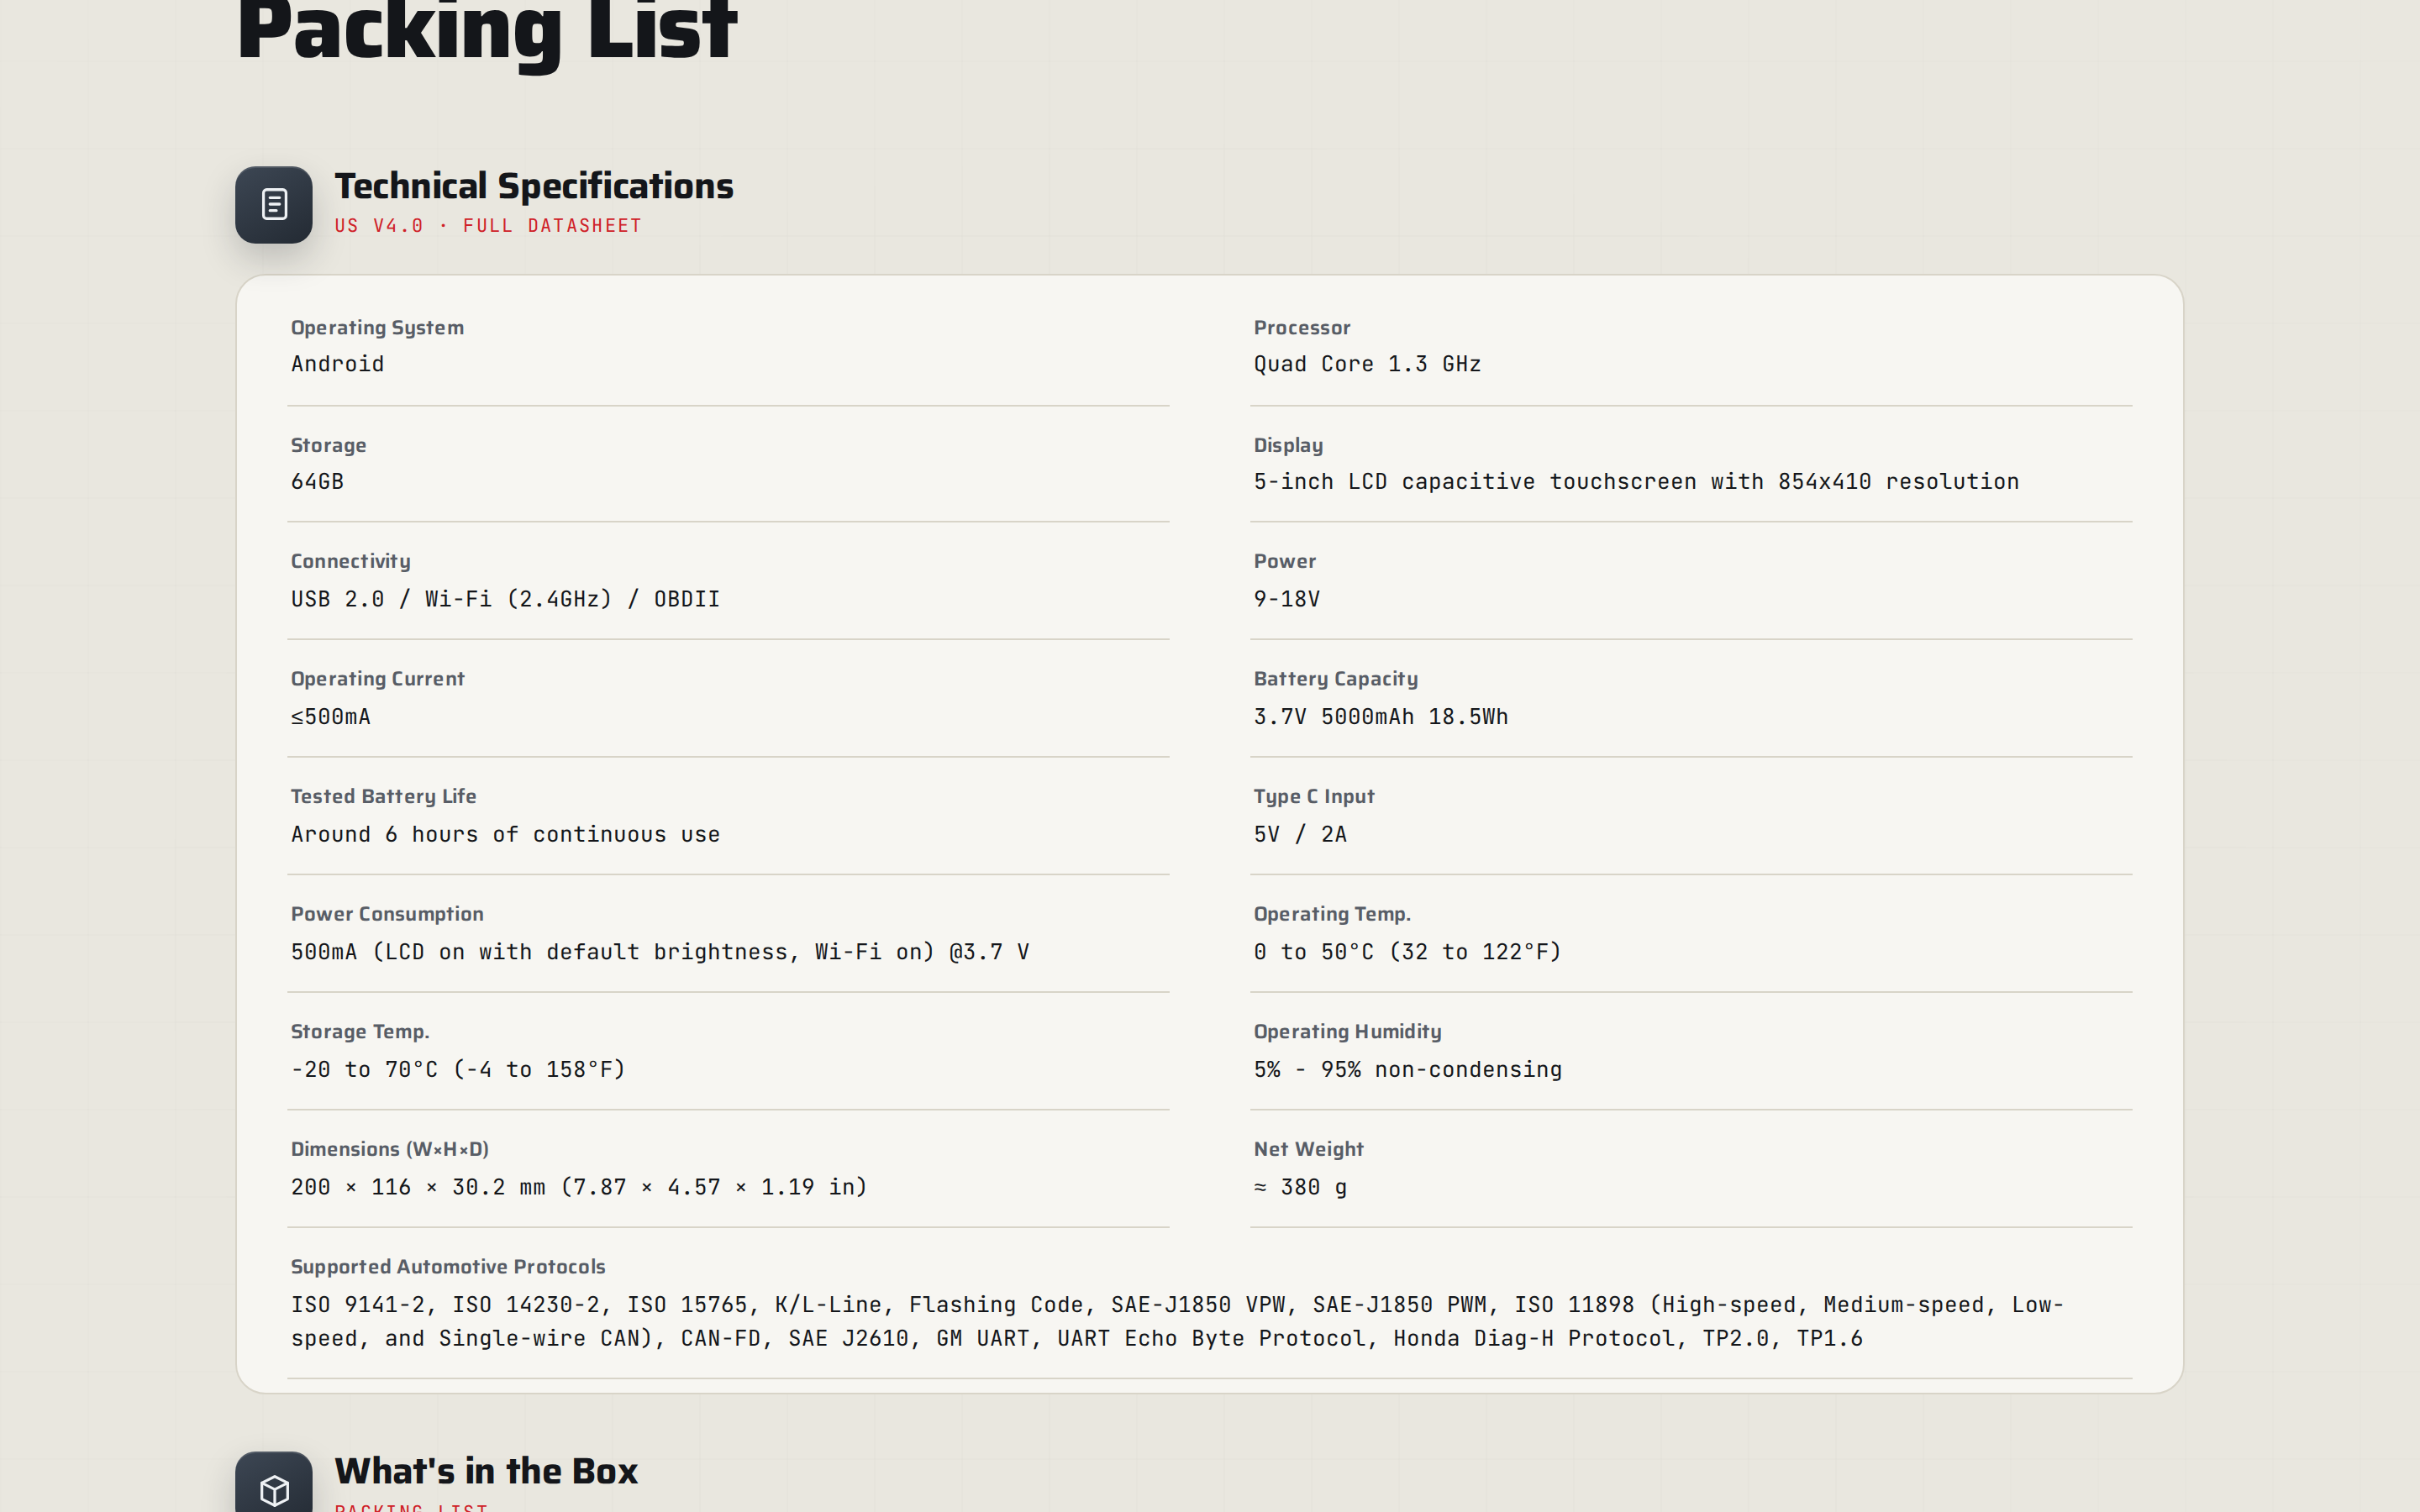The width and height of the screenshot is (2420, 1512).
Task: Click '0 to 50°C (32 to 122°F)' operating temp
Action: (x=1407, y=952)
